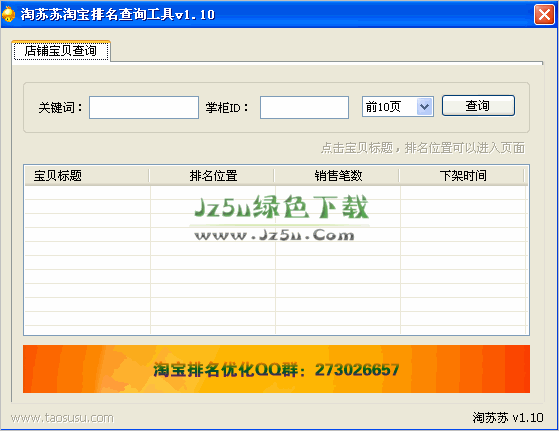This screenshot has height=431, width=559.
Task: Click the 淘宝排名优化QQ群 orange banner
Action: (276, 369)
